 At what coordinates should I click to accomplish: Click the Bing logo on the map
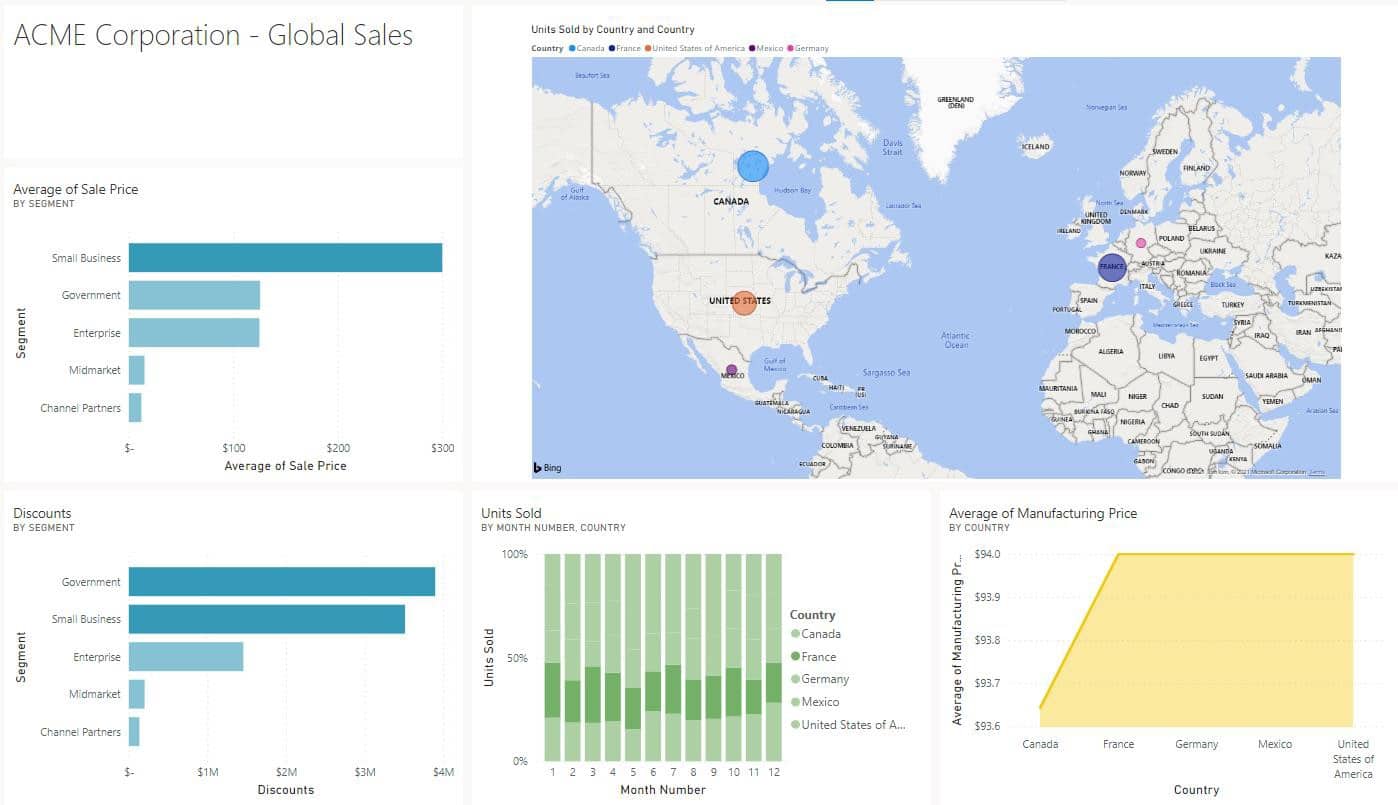pos(547,467)
